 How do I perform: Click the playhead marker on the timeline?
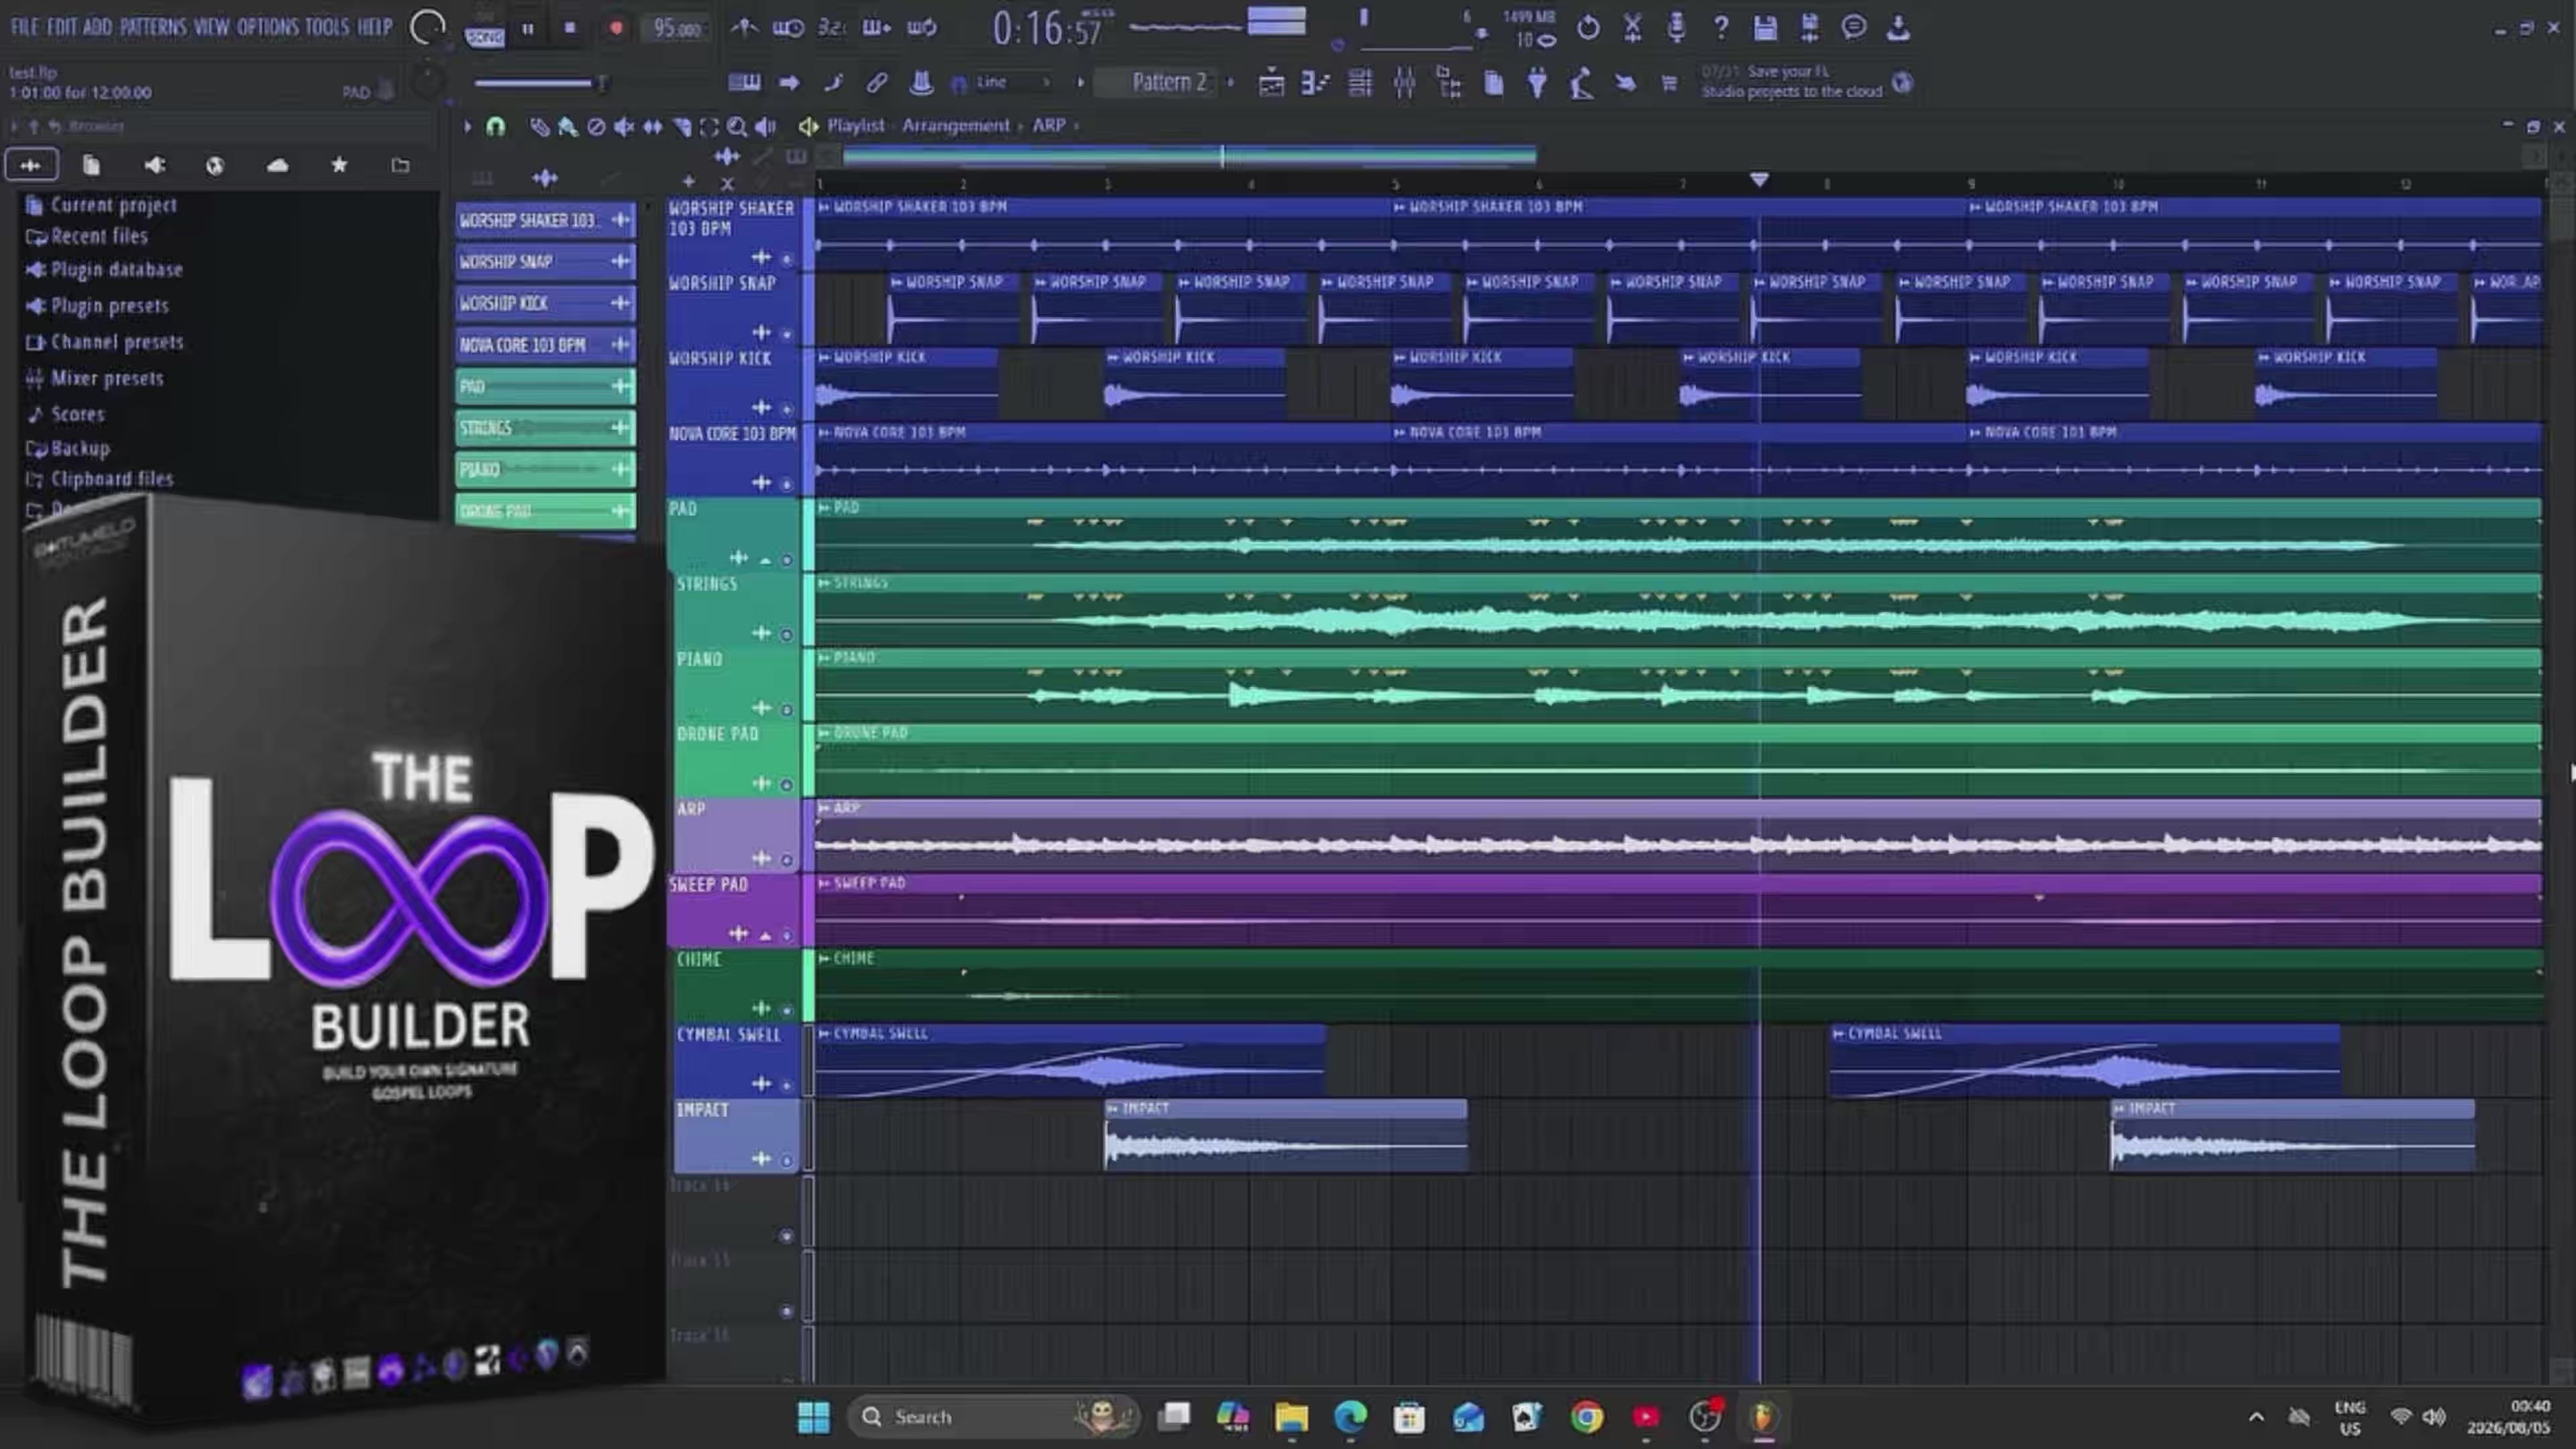point(1759,180)
